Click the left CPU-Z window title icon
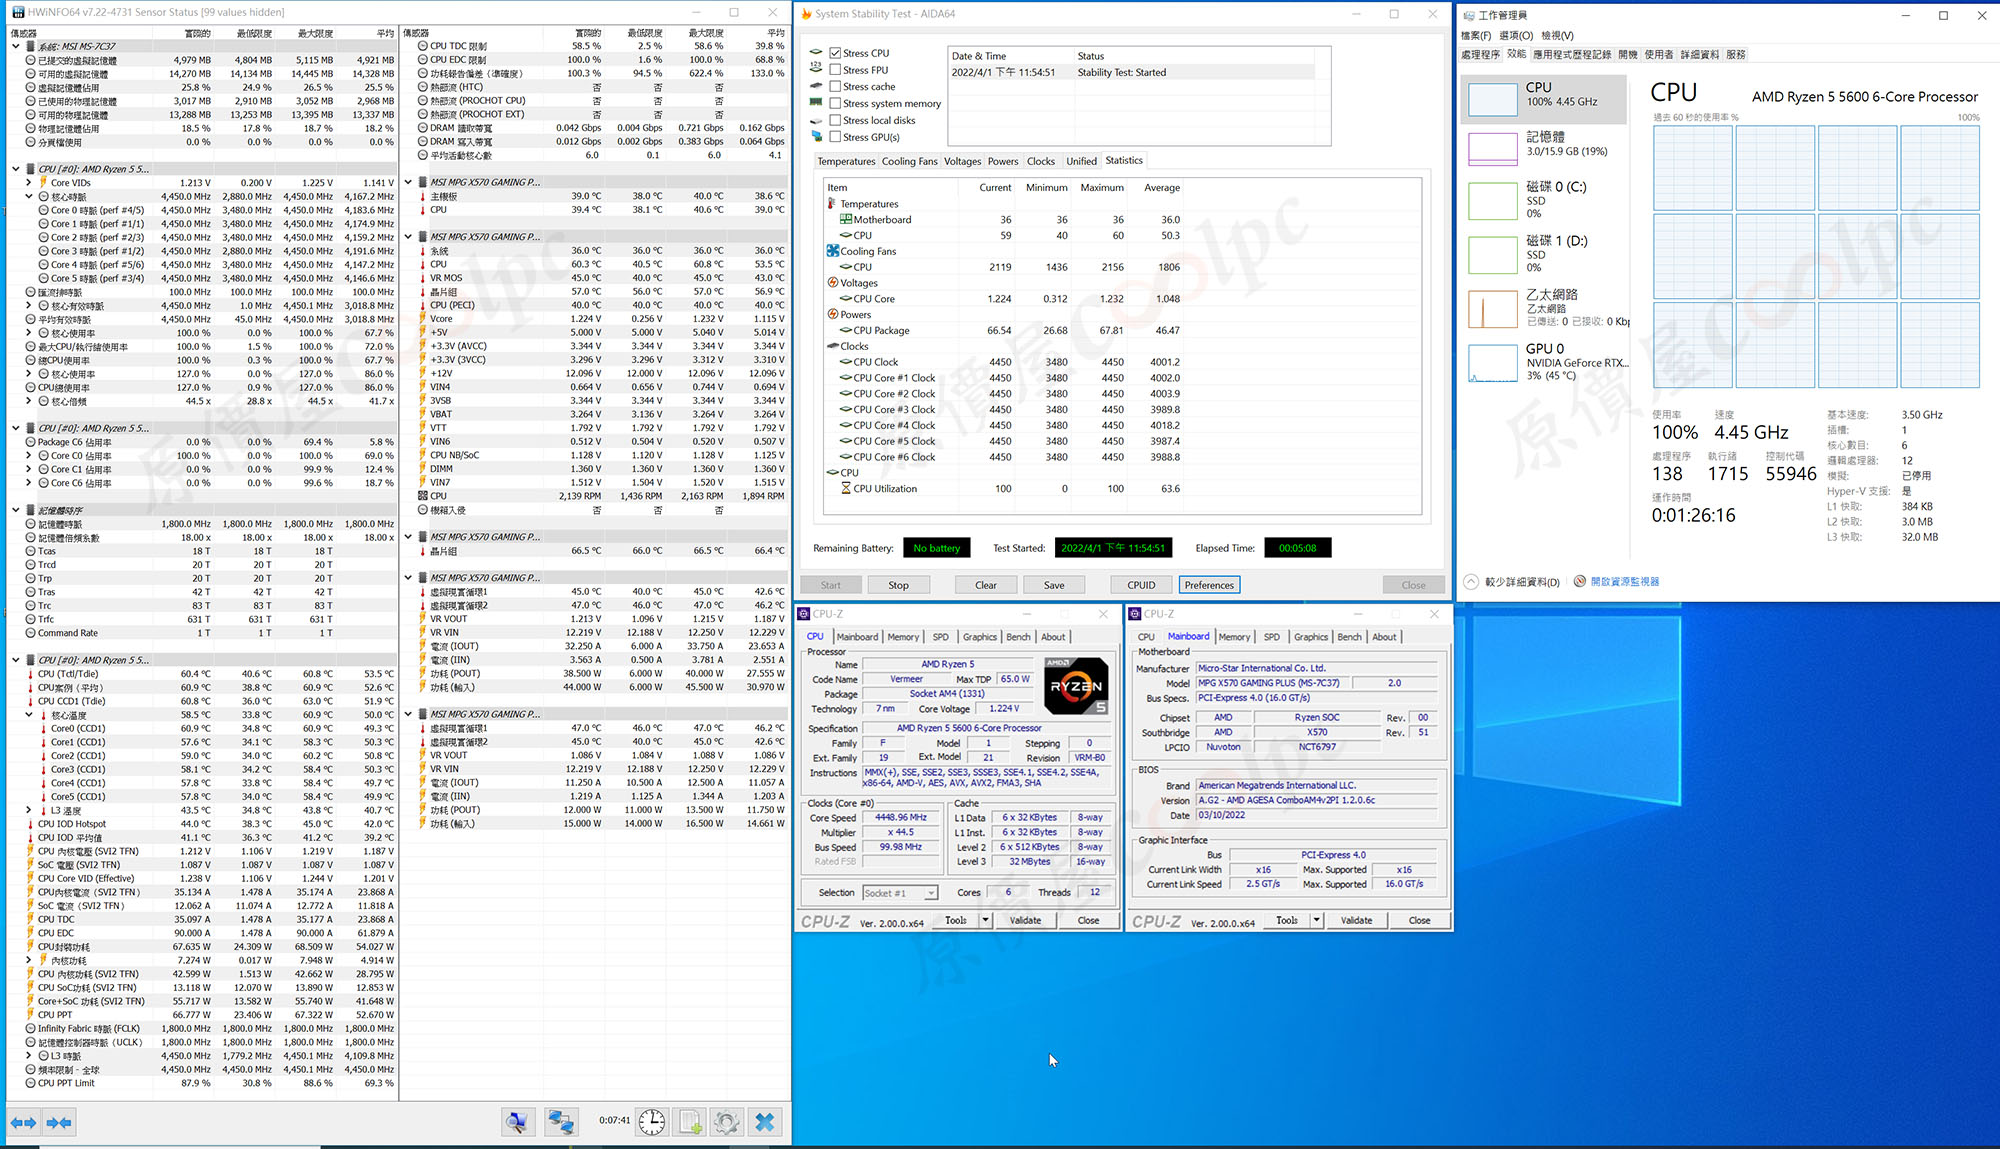The width and height of the screenshot is (2000, 1149). click(804, 613)
